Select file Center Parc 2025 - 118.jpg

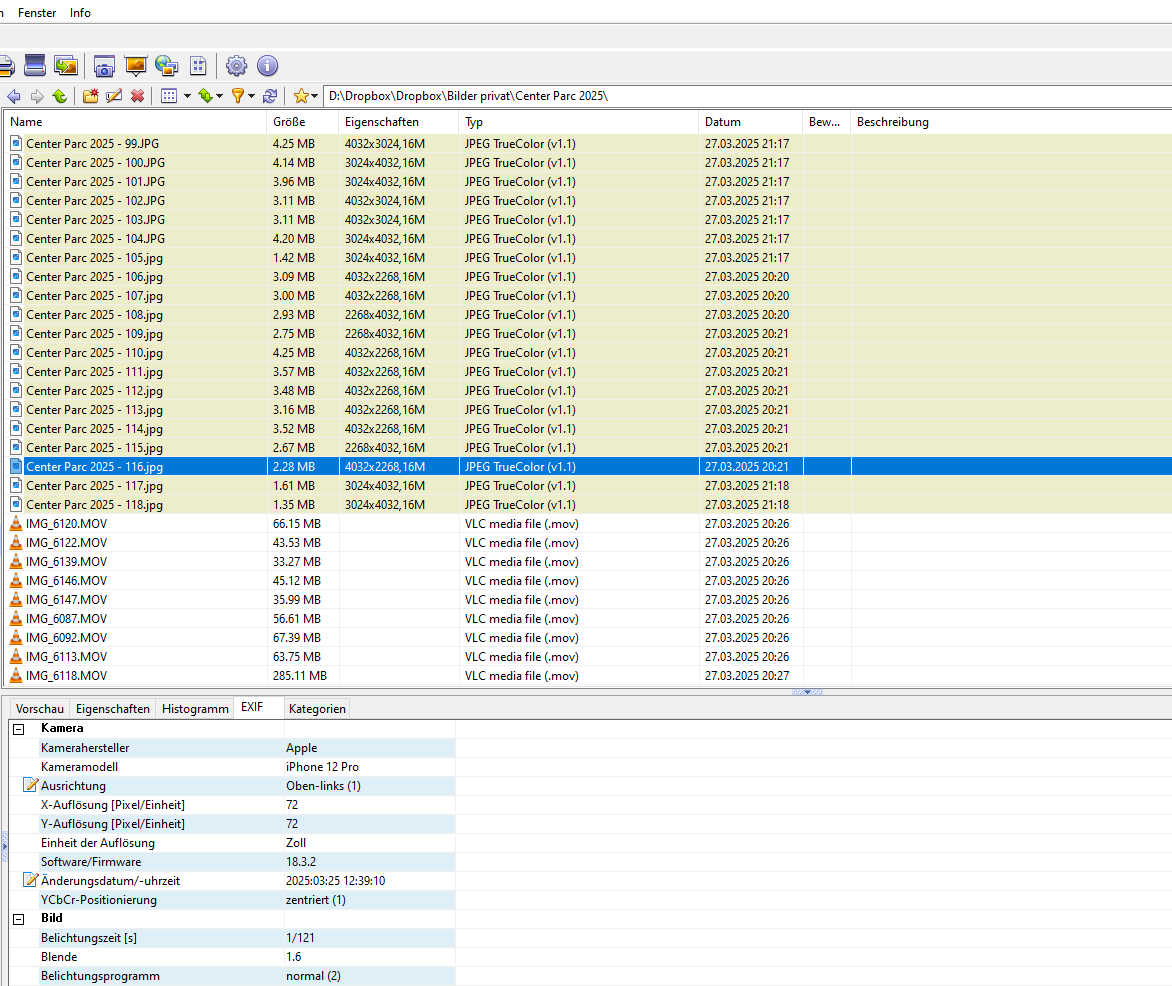point(94,505)
